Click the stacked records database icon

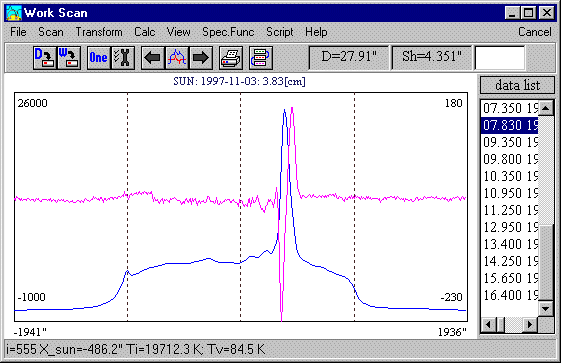tap(260, 58)
